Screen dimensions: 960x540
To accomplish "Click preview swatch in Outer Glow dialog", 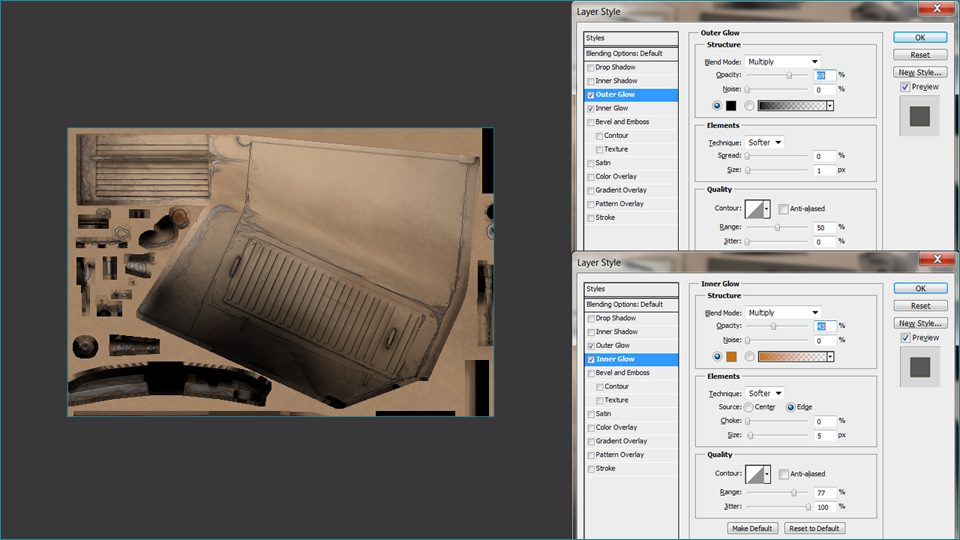I will coord(920,116).
